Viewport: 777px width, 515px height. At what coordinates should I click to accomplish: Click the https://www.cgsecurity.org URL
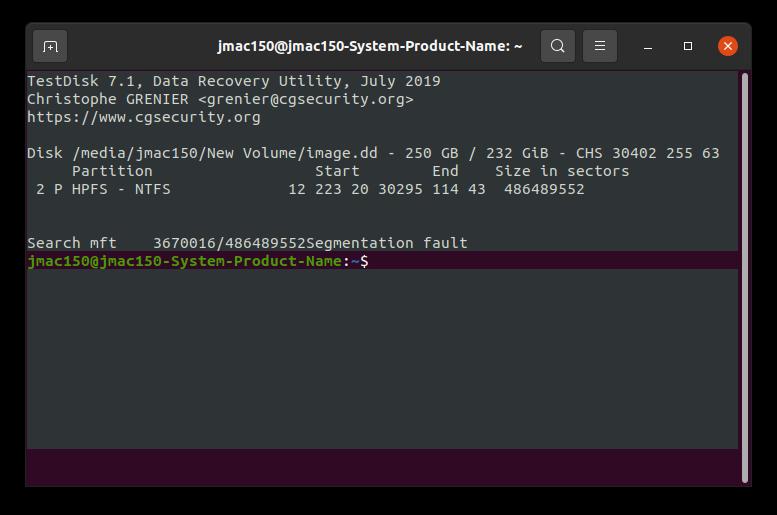(143, 117)
